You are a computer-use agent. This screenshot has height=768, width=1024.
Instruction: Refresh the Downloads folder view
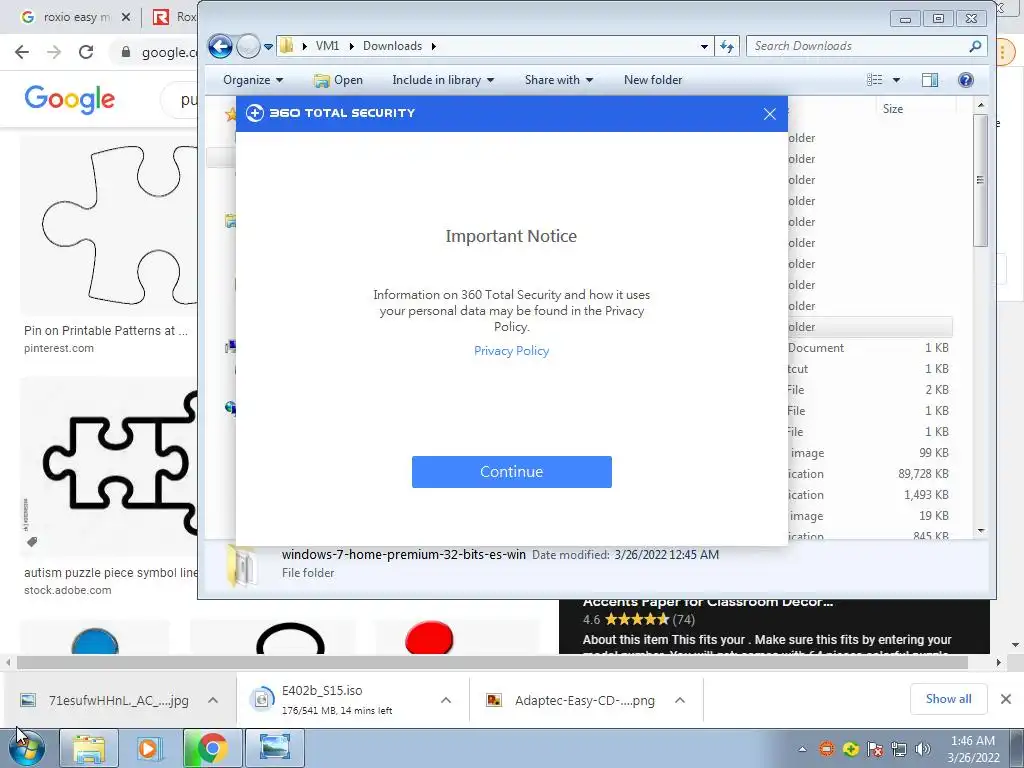click(x=727, y=46)
